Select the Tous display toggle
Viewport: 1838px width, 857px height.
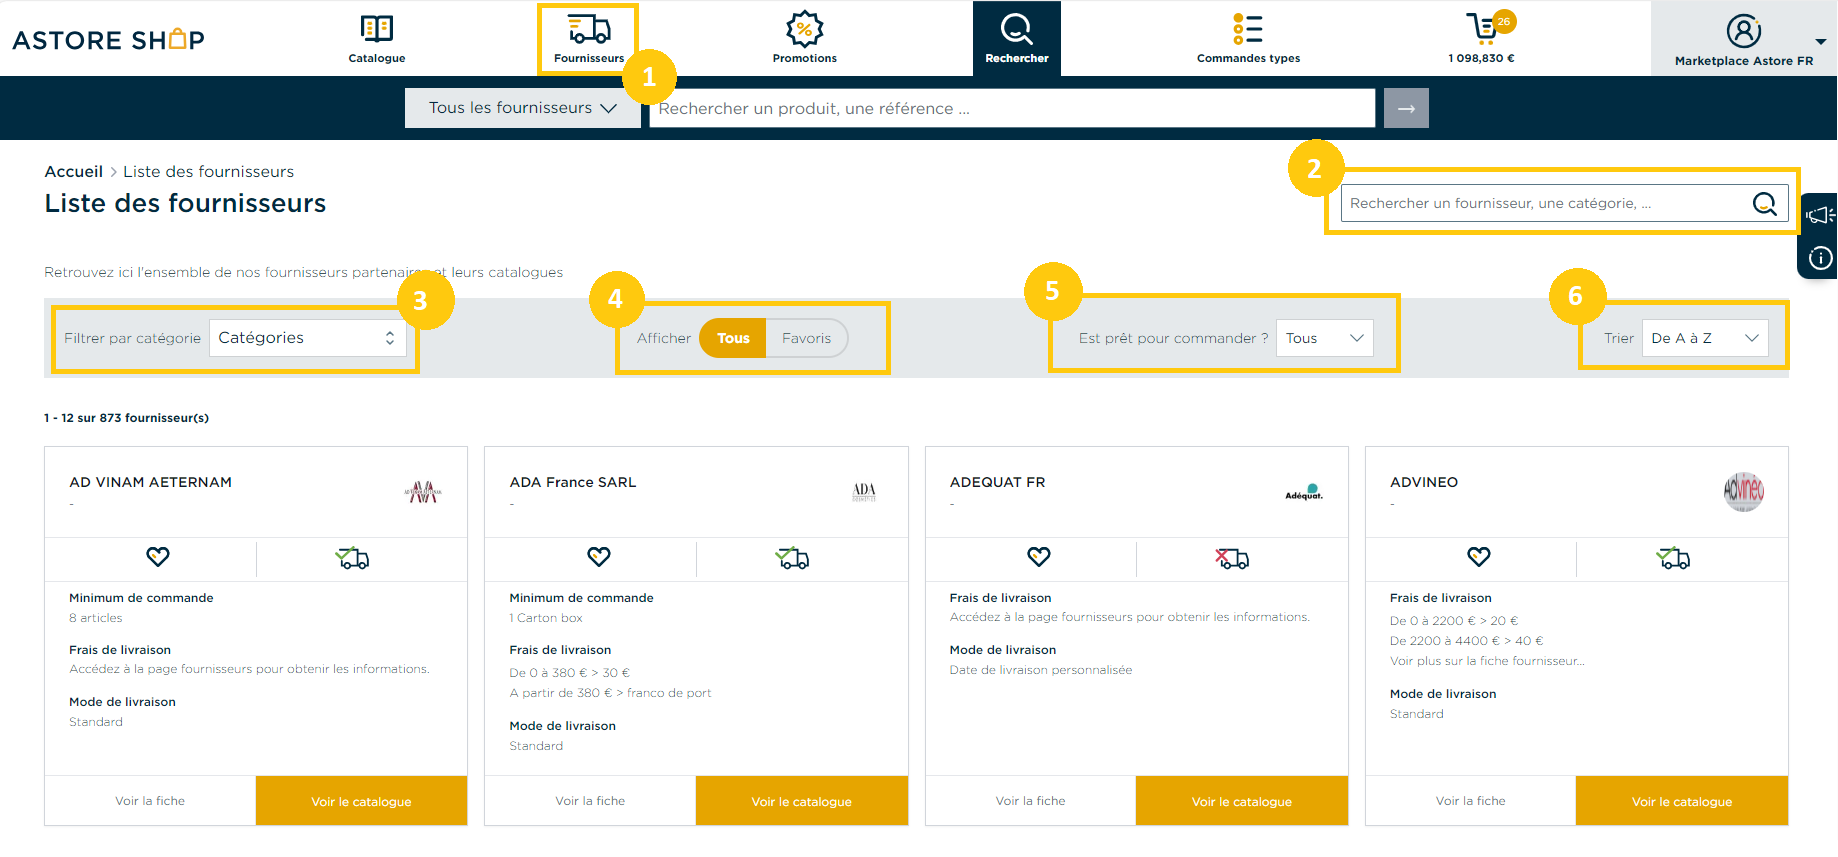[733, 338]
